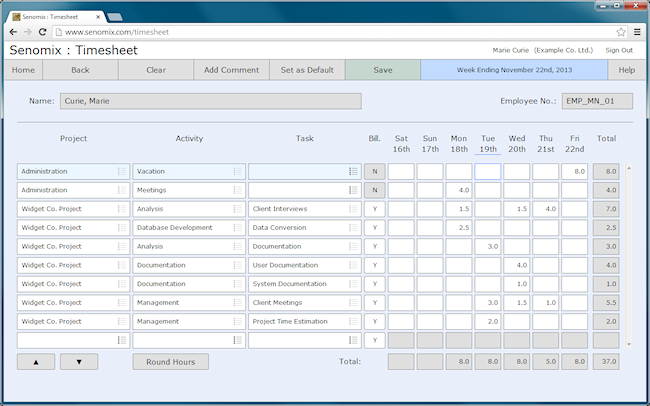
Task: Open project list icon in Vacation row
Action: tap(122, 171)
